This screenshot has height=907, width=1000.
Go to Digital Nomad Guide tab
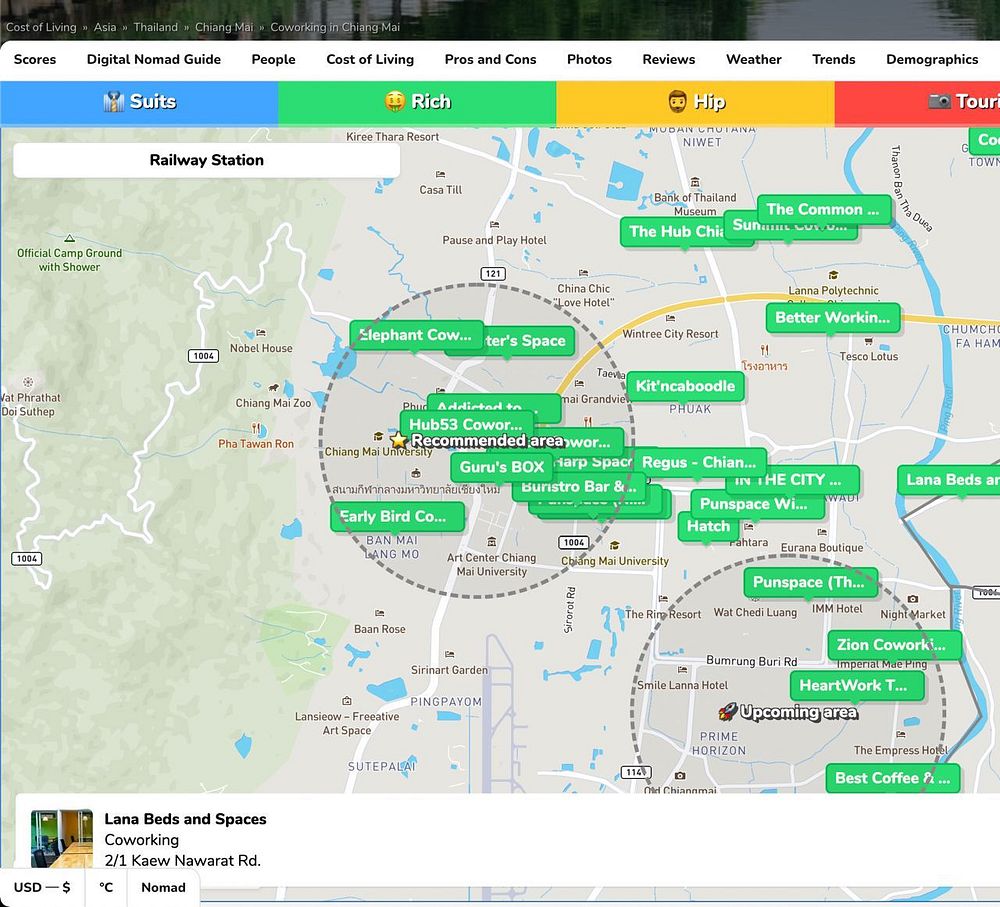coord(154,59)
